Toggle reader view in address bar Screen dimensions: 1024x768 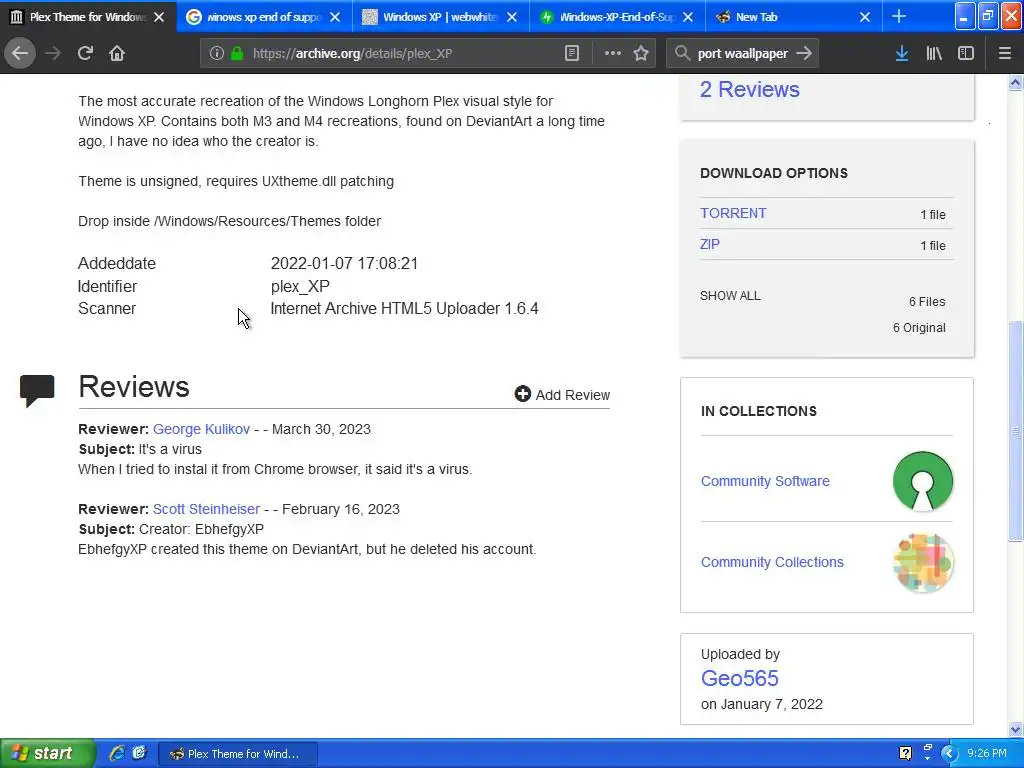click(571, 54)
